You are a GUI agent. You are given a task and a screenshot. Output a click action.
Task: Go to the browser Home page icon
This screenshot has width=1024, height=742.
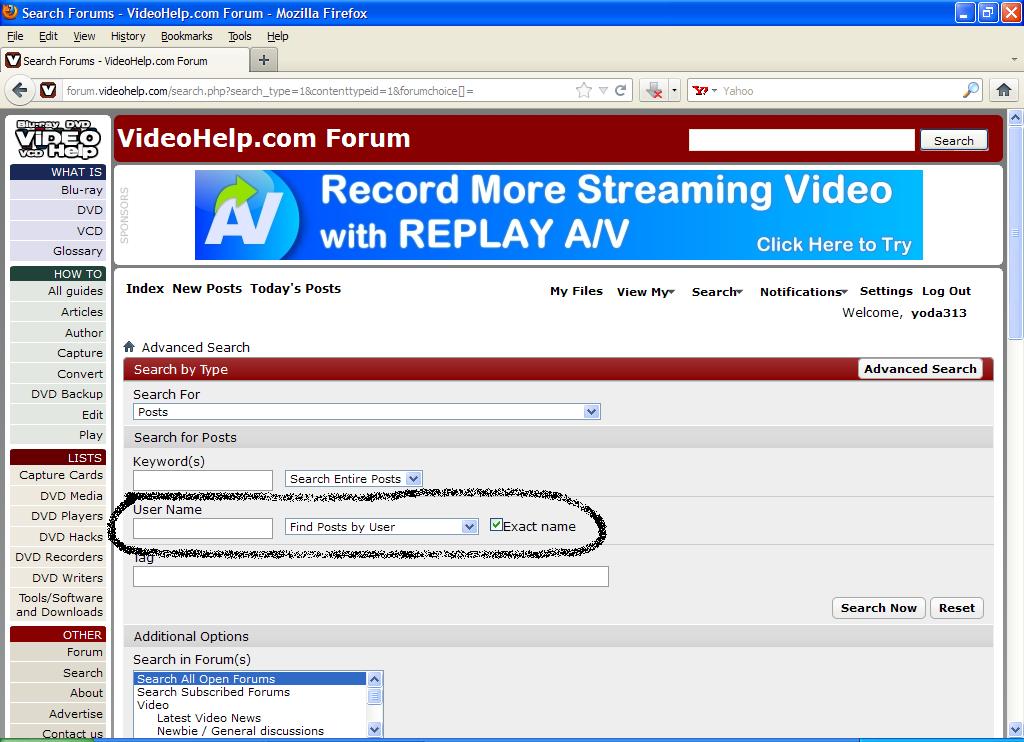point(1004,90)
